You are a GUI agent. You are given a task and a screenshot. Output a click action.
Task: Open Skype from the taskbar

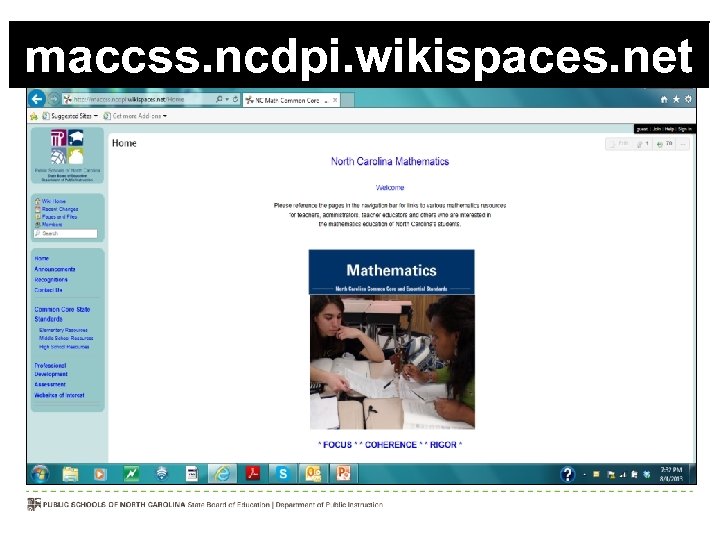(283, 473)
